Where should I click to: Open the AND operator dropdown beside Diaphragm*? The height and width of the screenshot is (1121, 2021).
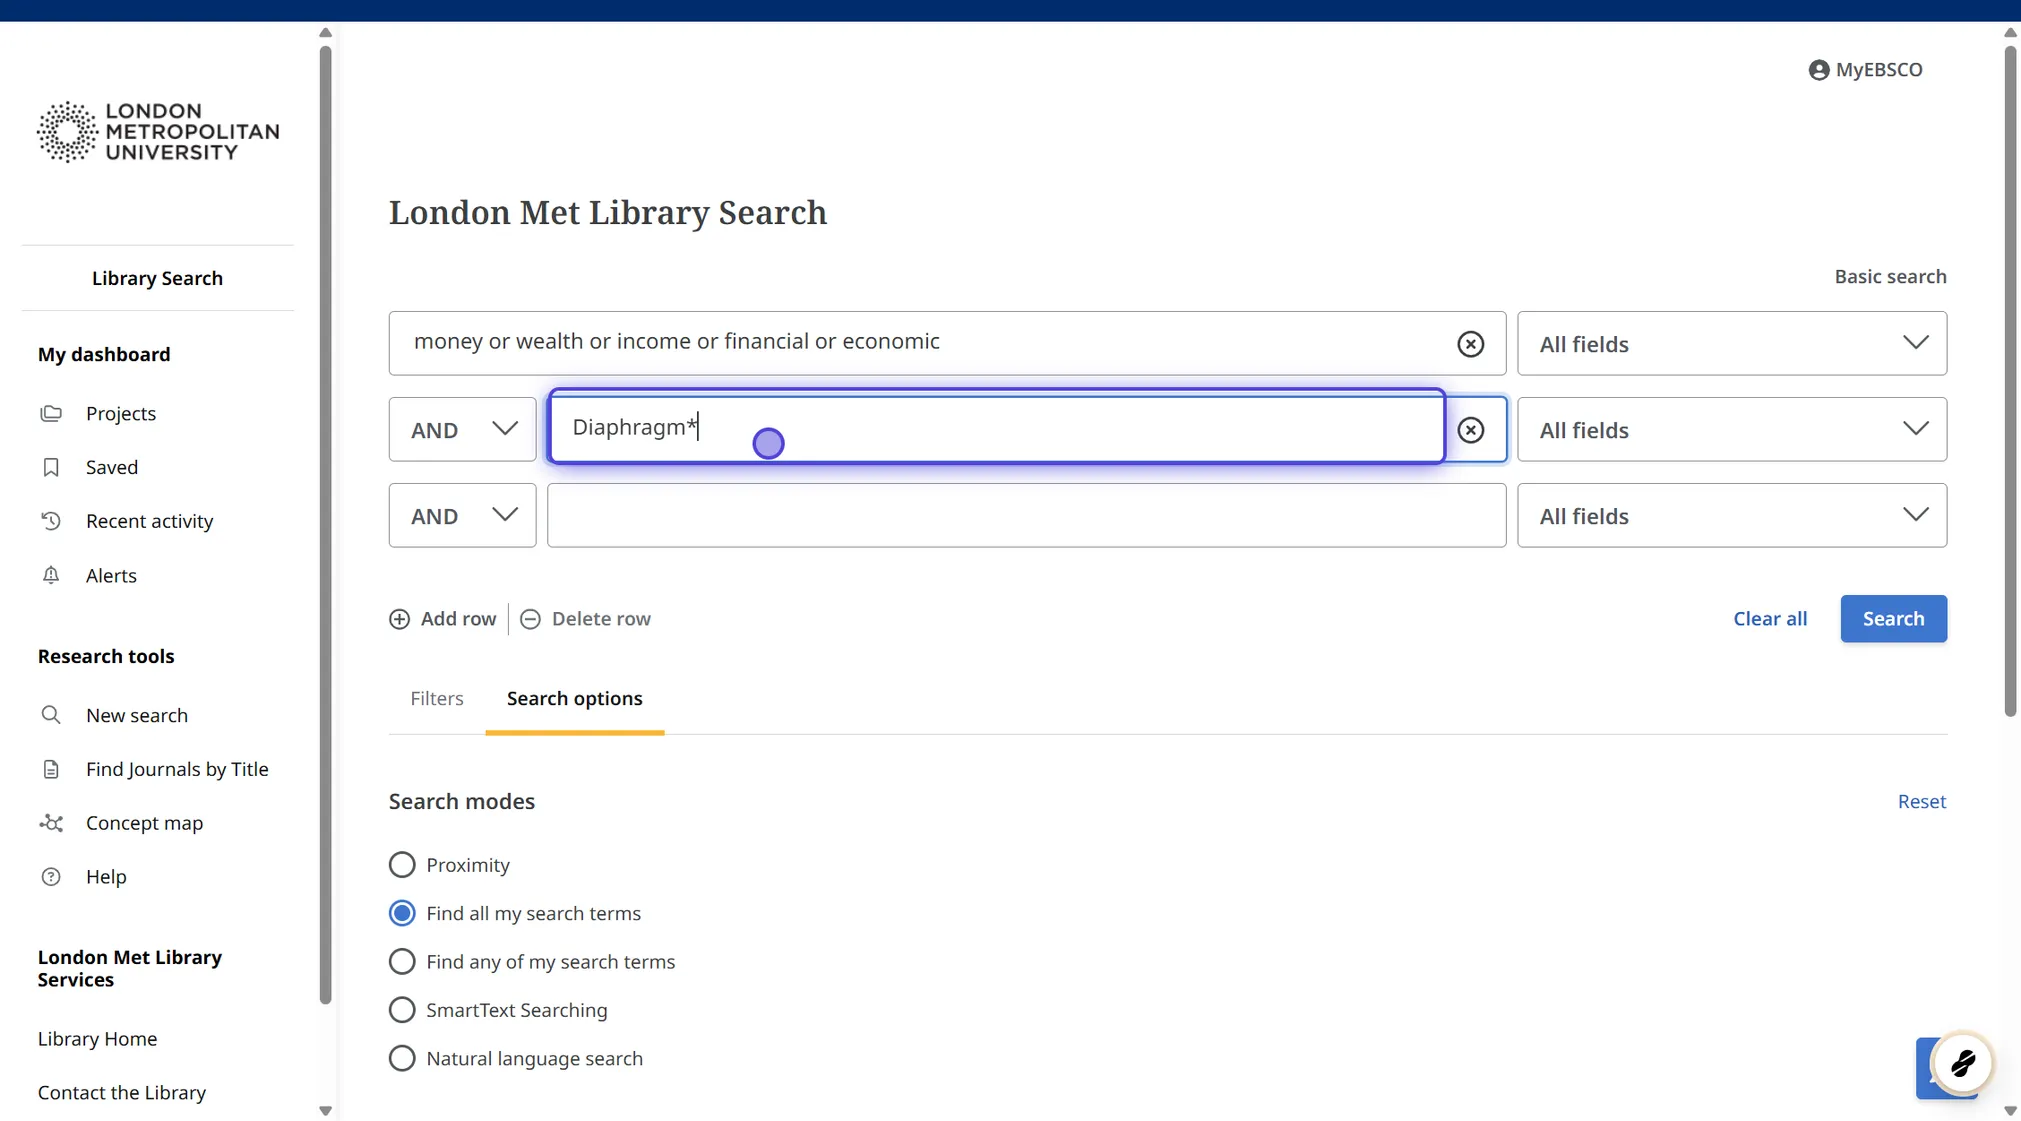click(462, 430)
